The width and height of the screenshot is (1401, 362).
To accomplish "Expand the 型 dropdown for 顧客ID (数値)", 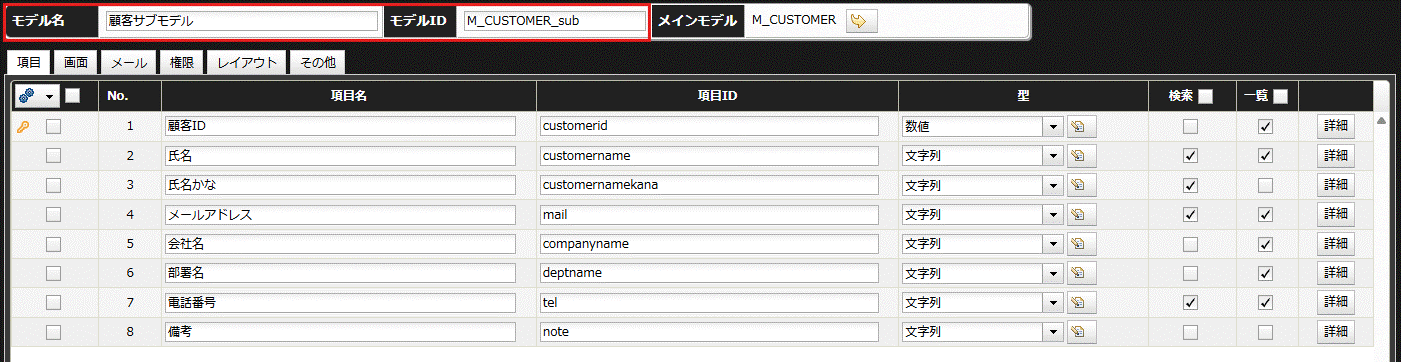I will click(x=1052, y=127).
